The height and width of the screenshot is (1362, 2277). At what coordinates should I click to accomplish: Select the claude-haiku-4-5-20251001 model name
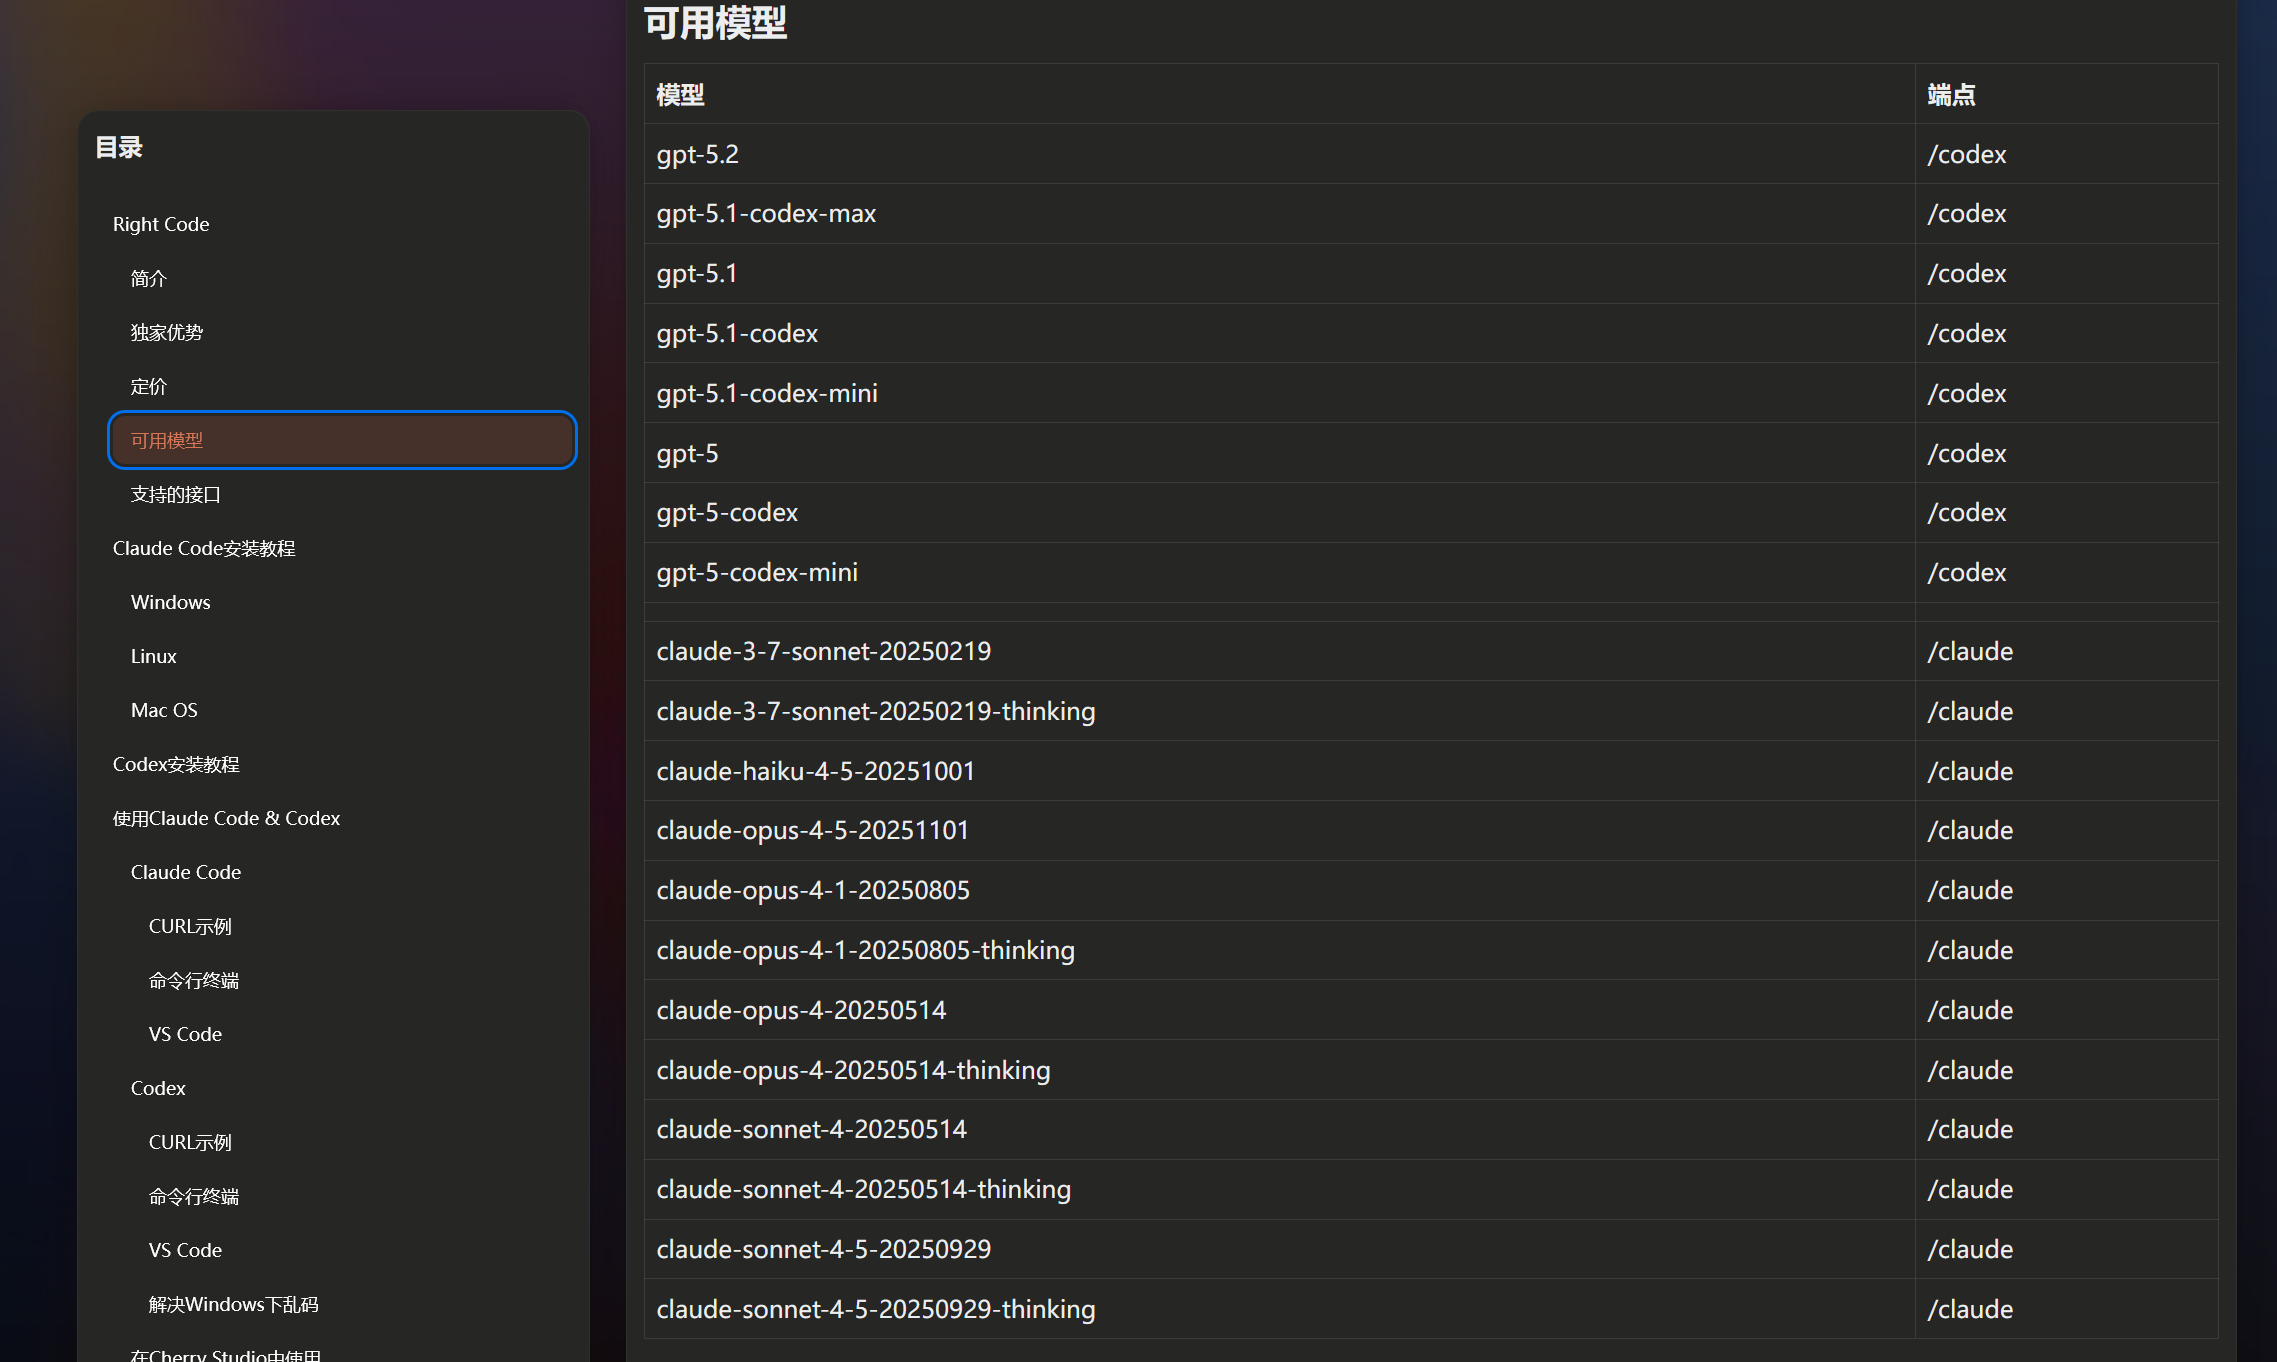[x=815, y=771]
